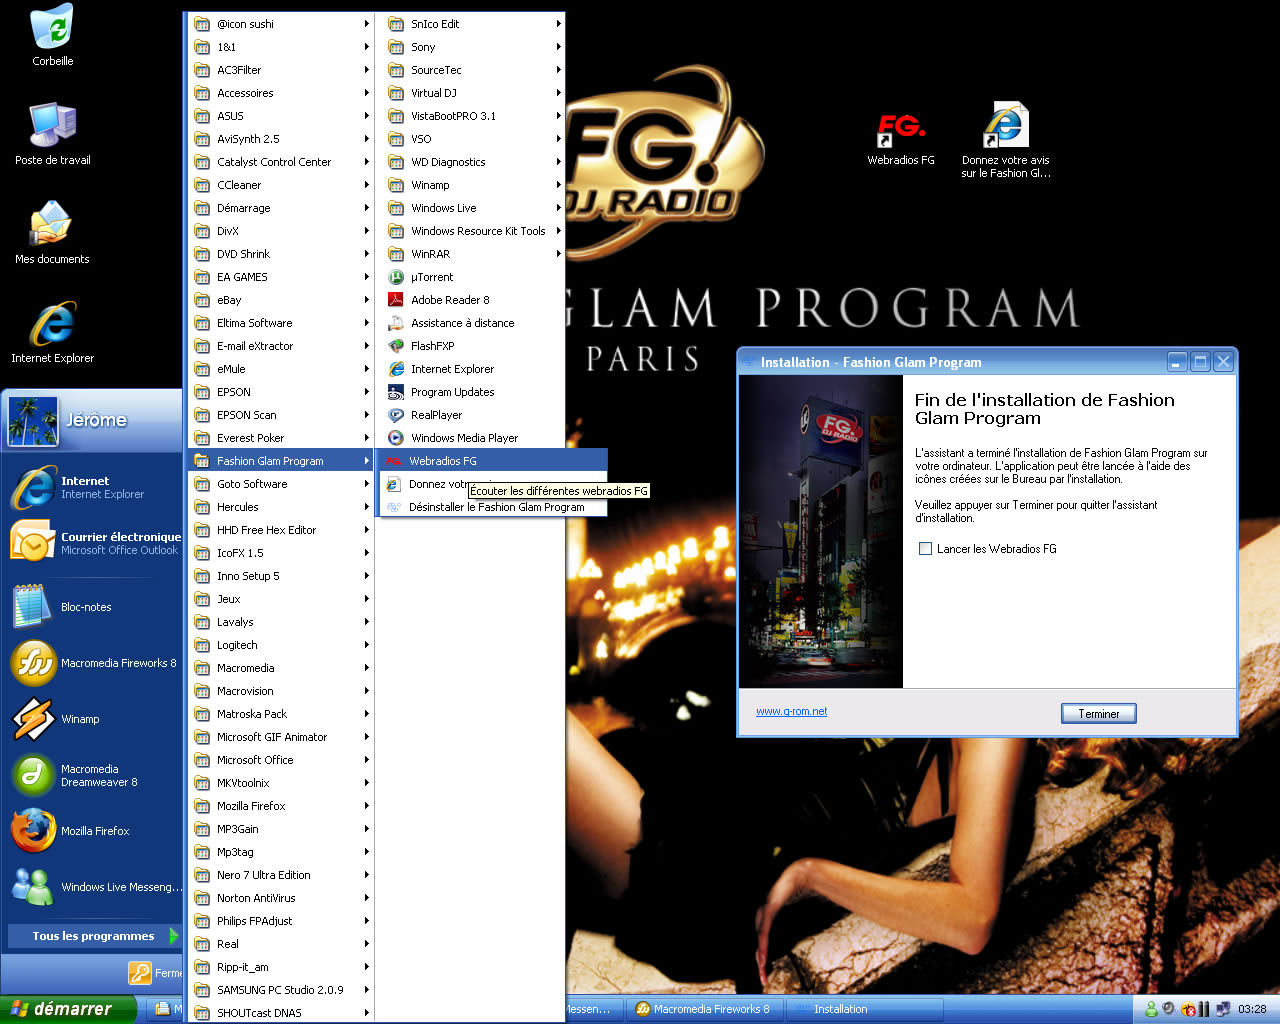Click the Fermer la session key icon
Image resolution: width=1280 pixels, height=1024 pixels.
tap(140, 972)
